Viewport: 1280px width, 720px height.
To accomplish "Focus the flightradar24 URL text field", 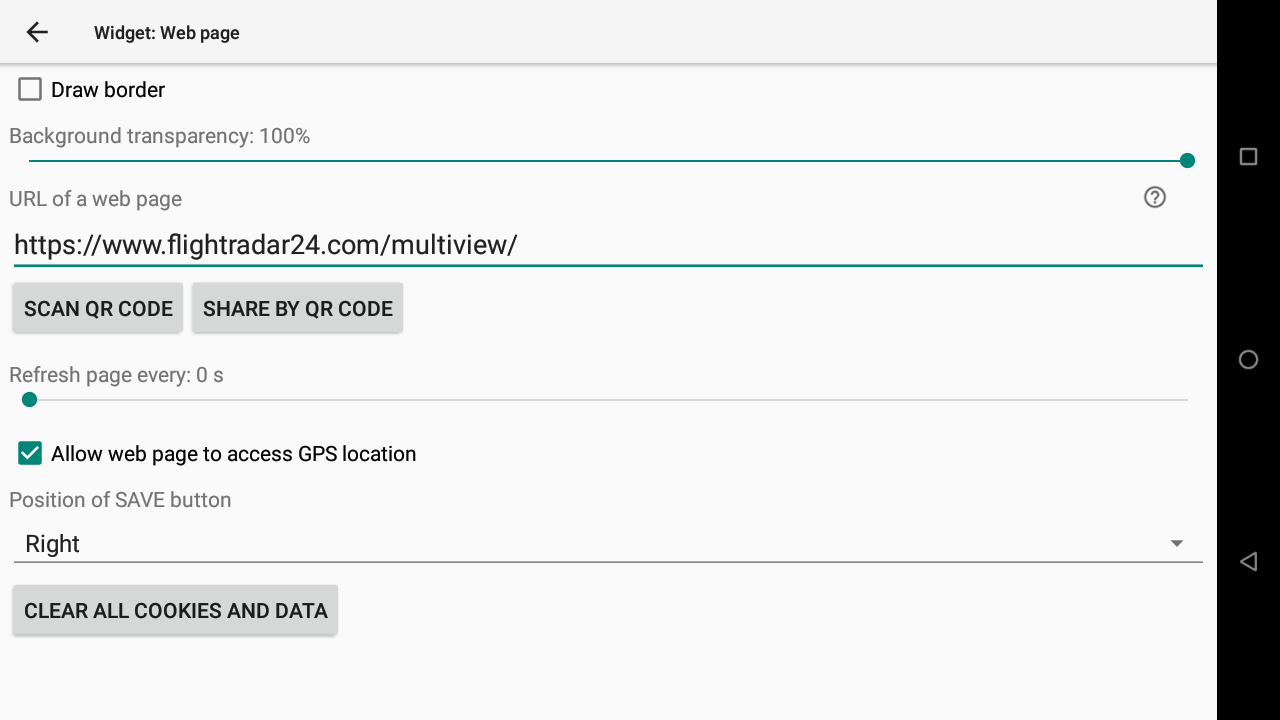I will [x=600, y=245].
